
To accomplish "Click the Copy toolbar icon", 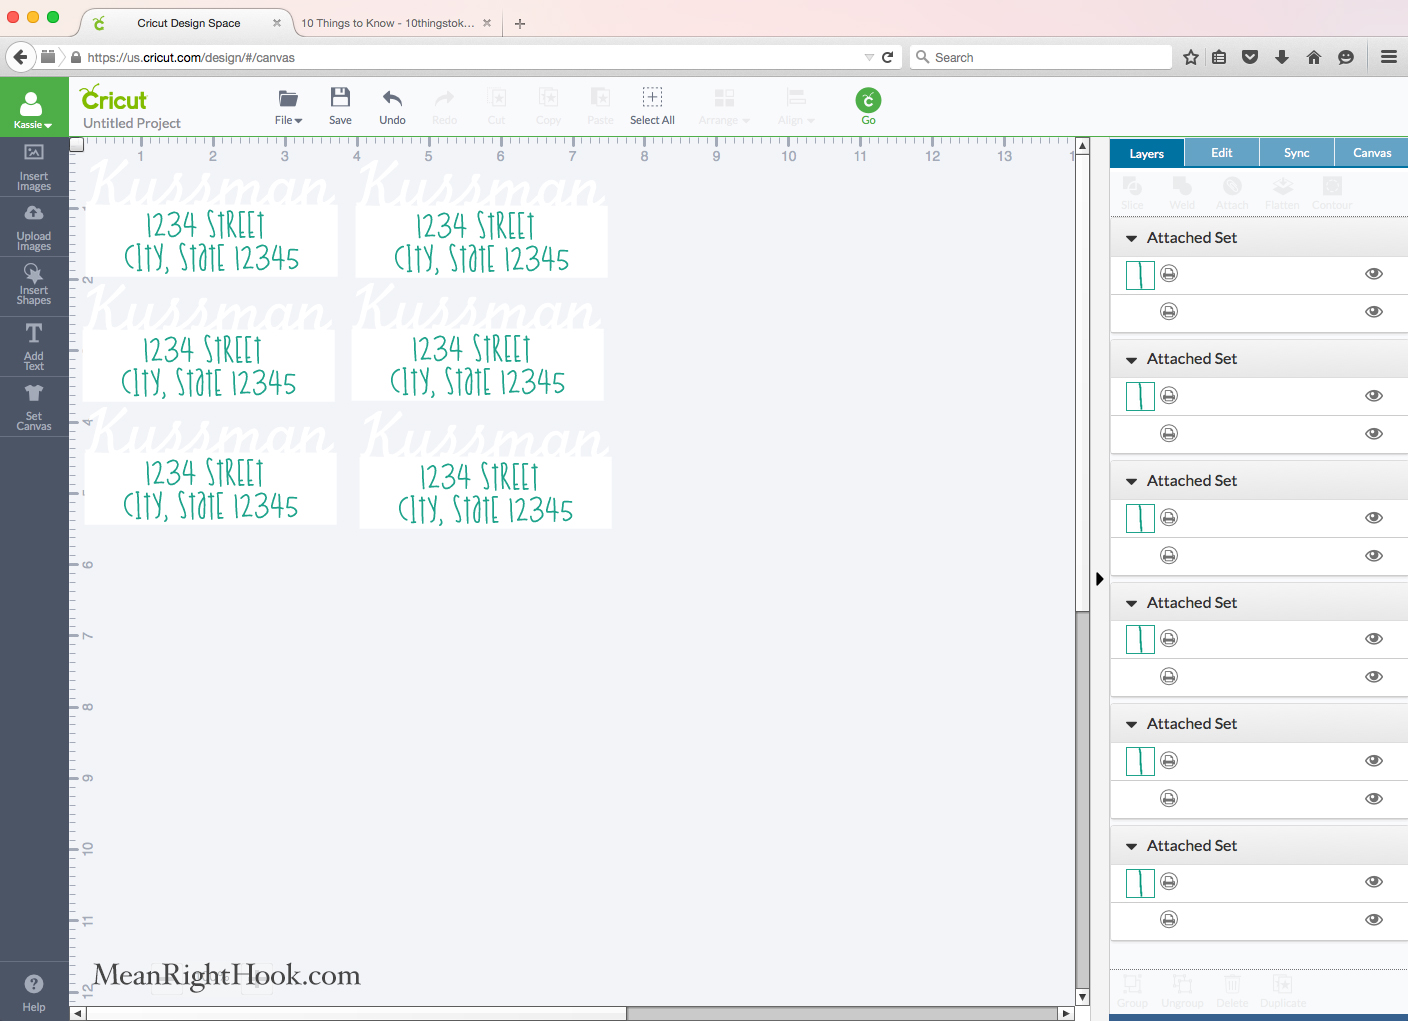I will tap(548, 106).
